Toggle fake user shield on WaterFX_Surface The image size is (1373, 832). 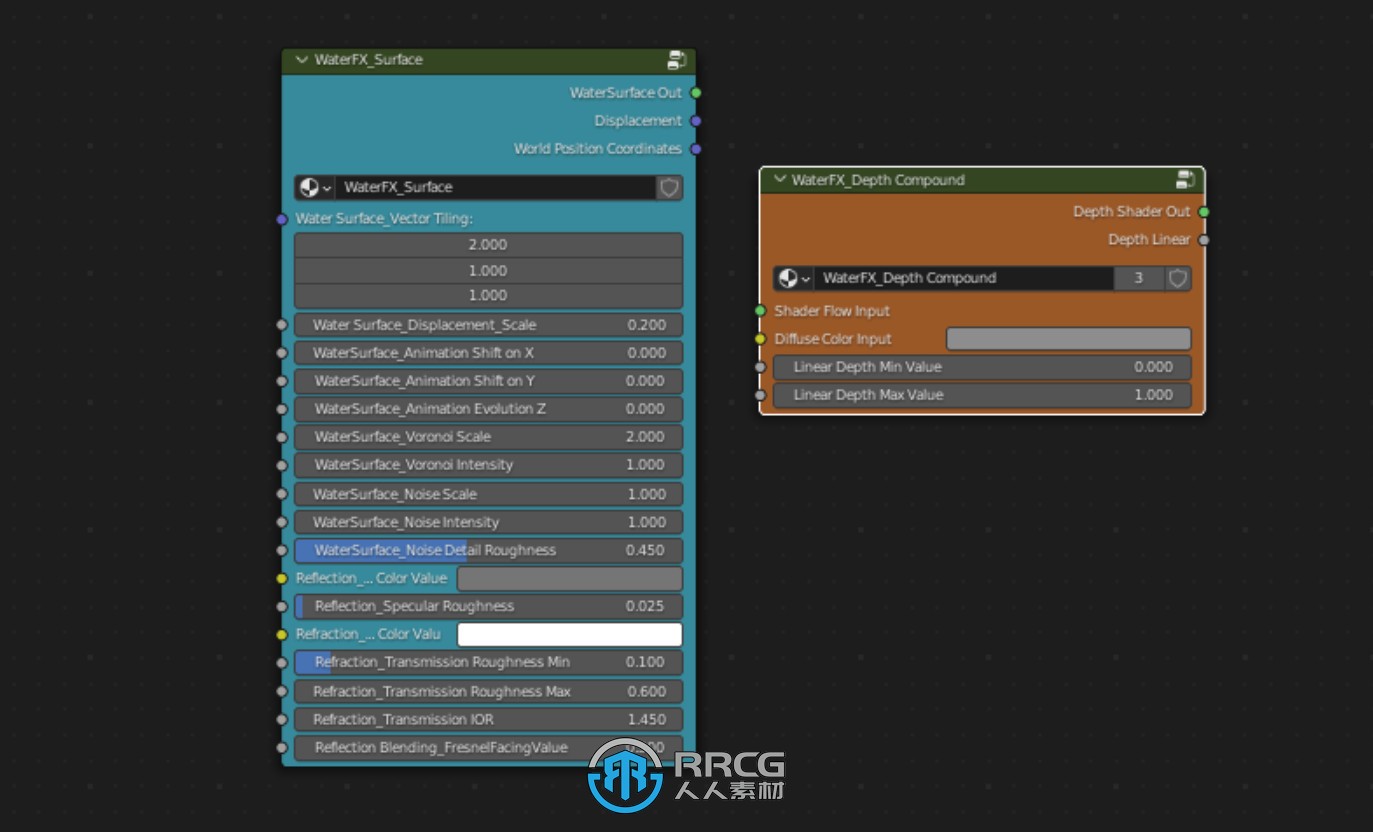[x=670, y=187]
